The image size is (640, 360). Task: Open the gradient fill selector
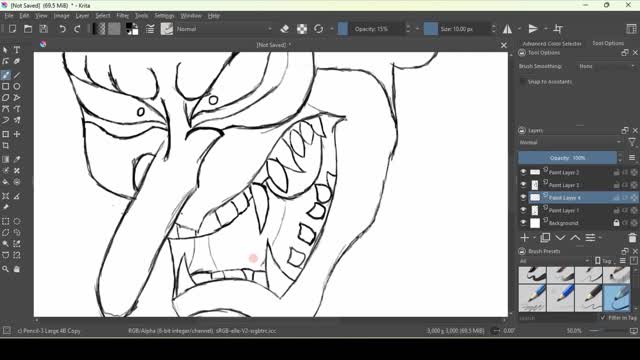(99, 29)
